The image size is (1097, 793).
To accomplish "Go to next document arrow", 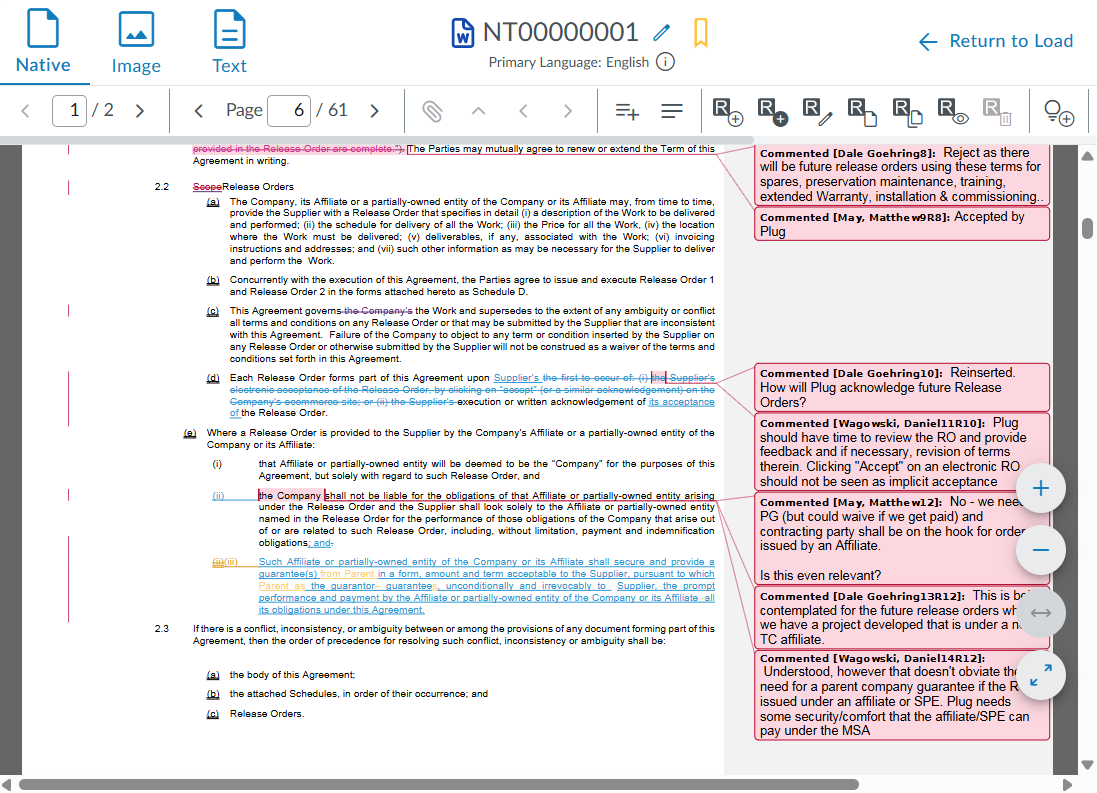I will (x=140, y=111).
